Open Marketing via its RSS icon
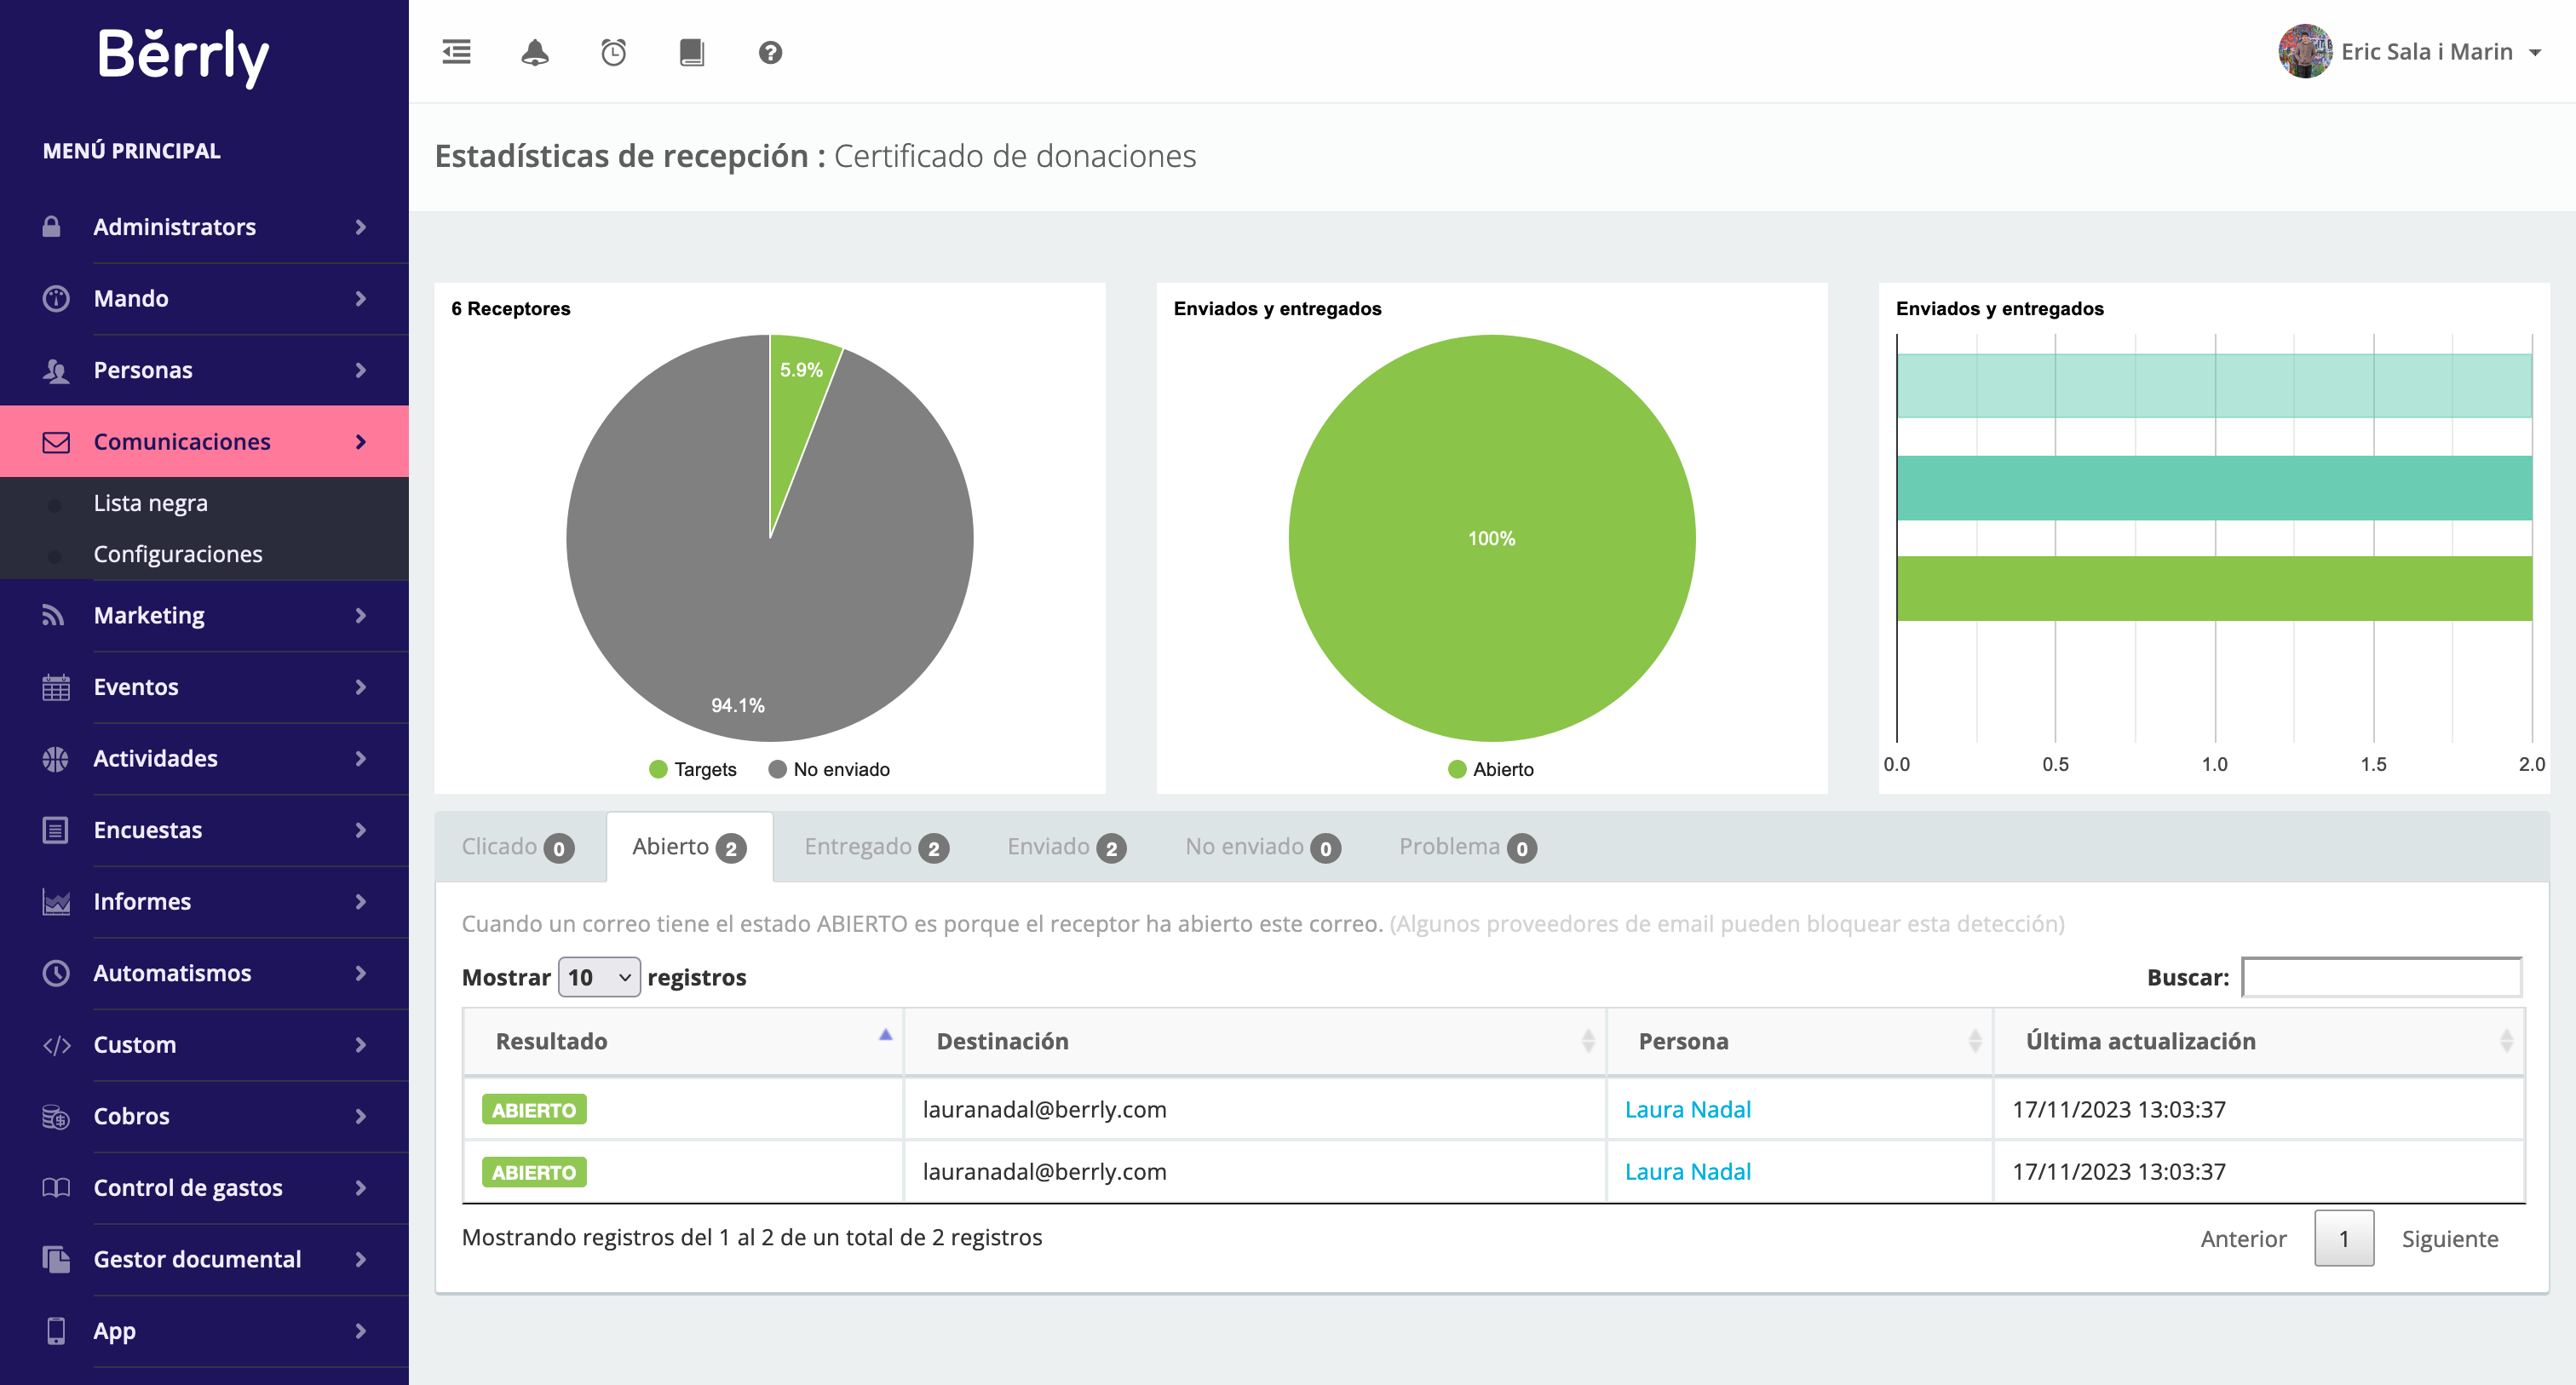This screenshot has height=1385, width=2576. pos(55,615)
